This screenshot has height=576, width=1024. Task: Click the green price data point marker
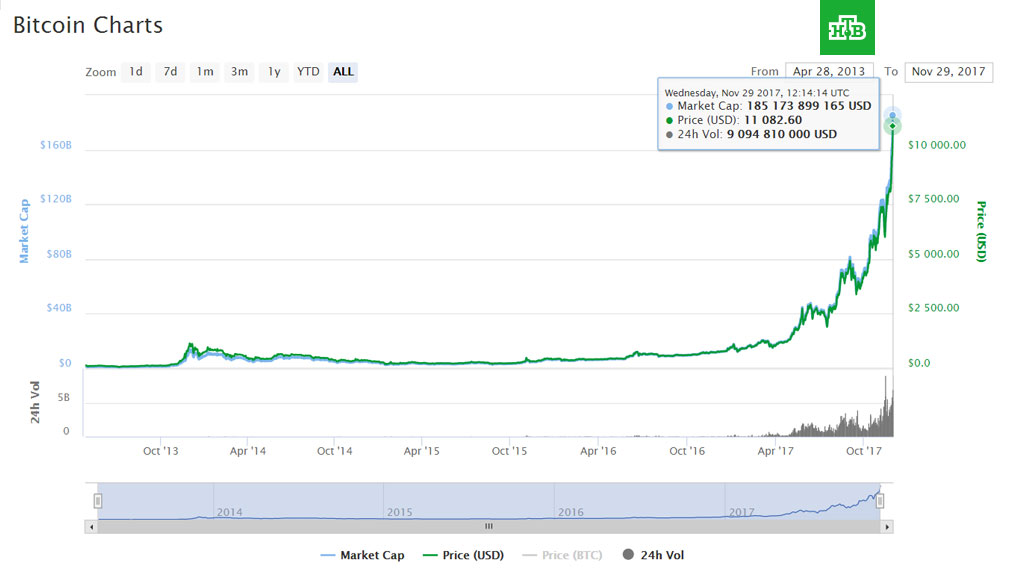pos(893,126)
